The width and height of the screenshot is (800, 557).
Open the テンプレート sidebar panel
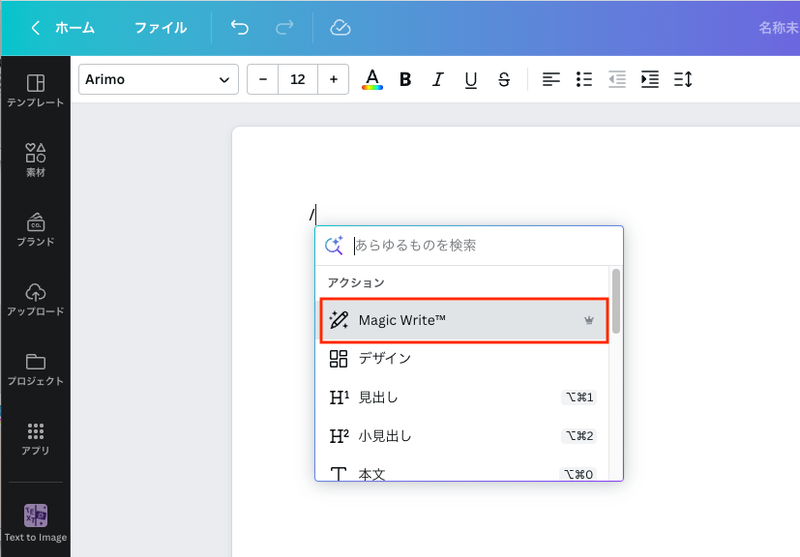tap(36, 90)
